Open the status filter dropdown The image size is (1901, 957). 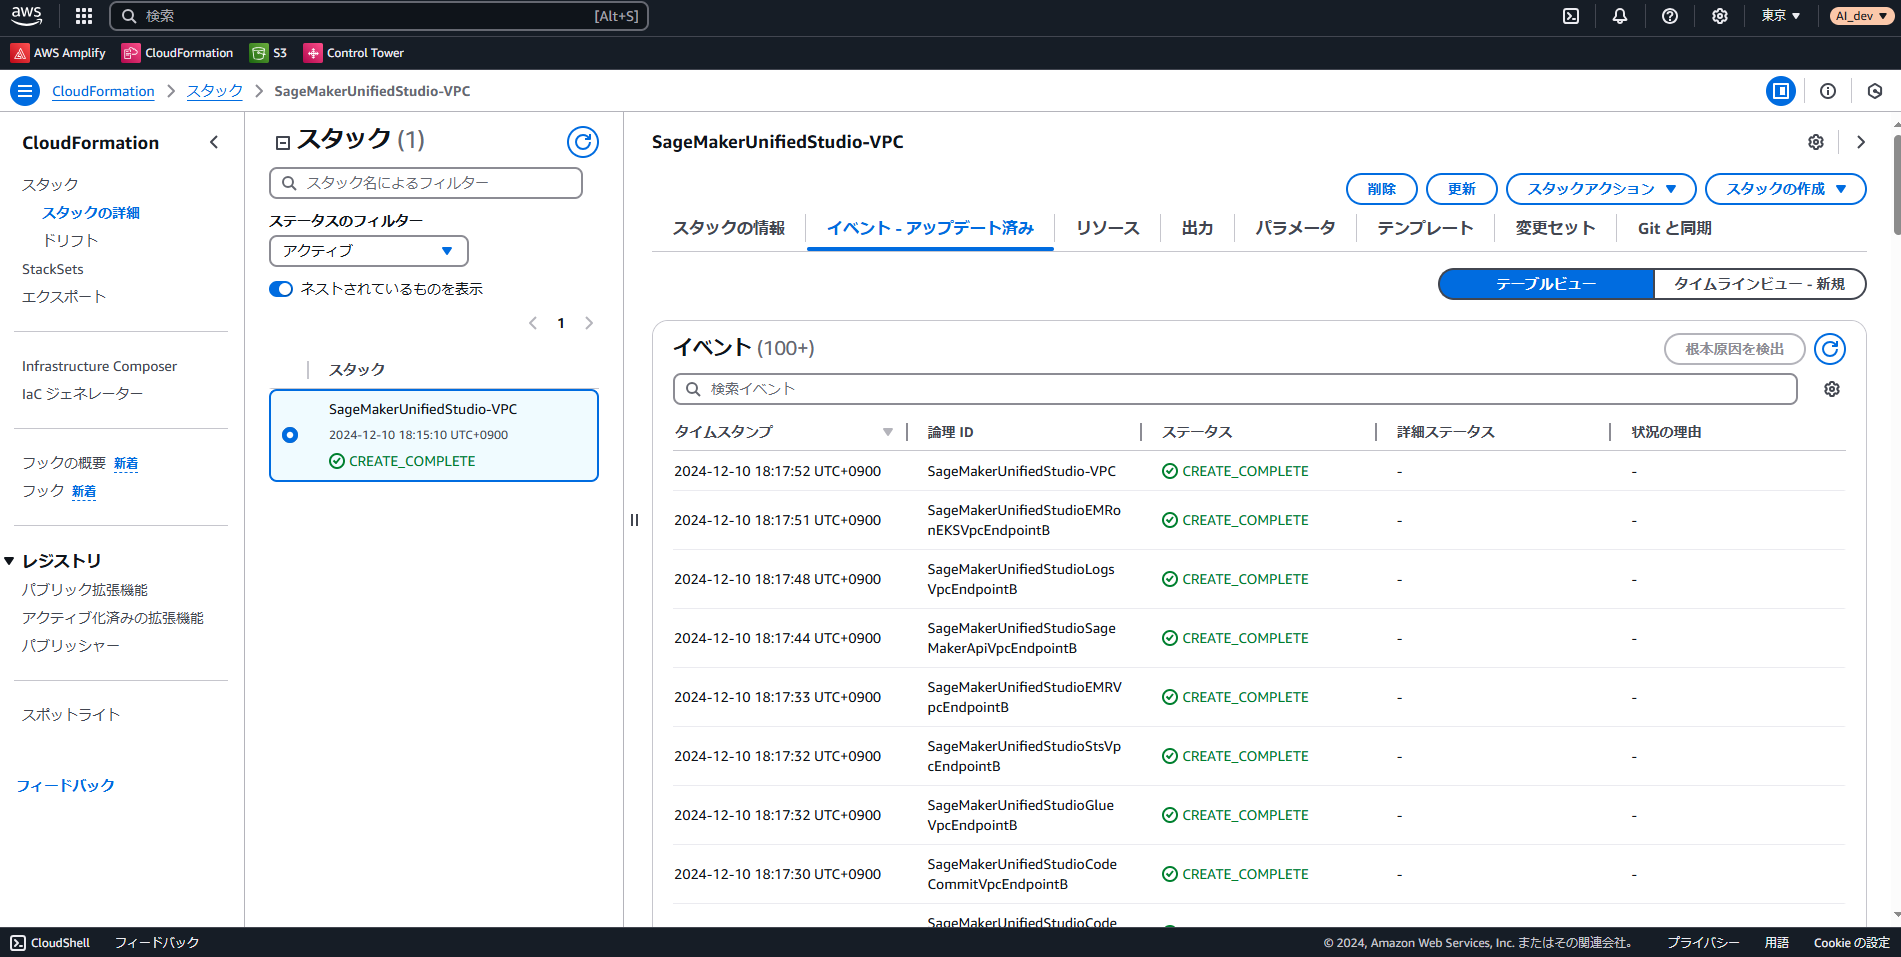click(x=369, y=251)
